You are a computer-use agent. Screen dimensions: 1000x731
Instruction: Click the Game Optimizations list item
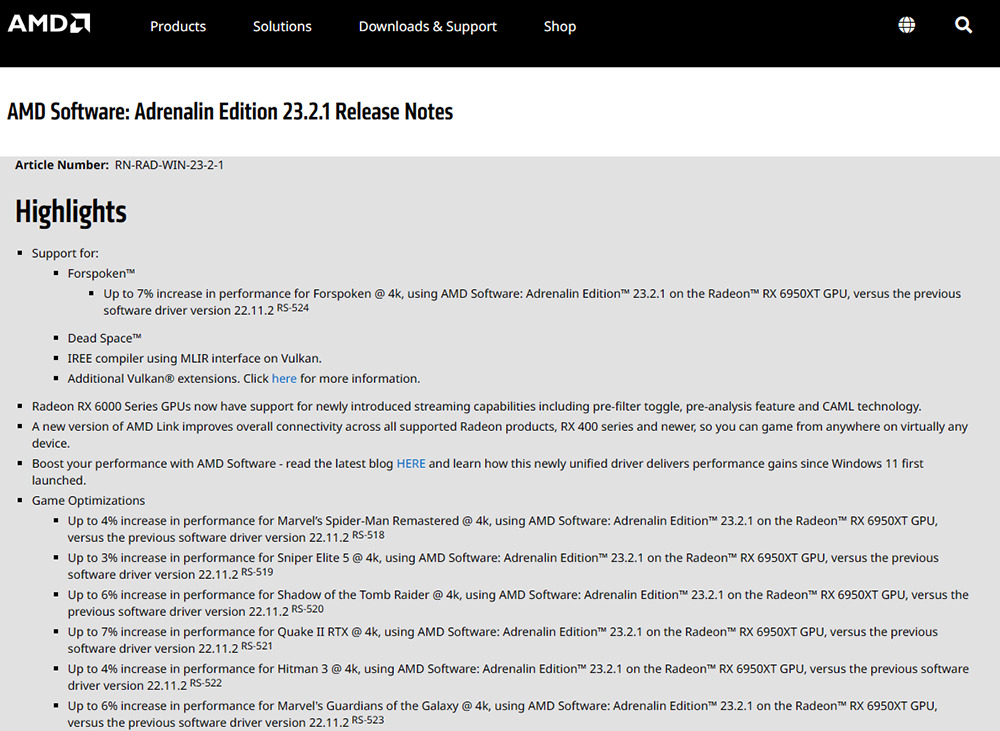(88, 501)
